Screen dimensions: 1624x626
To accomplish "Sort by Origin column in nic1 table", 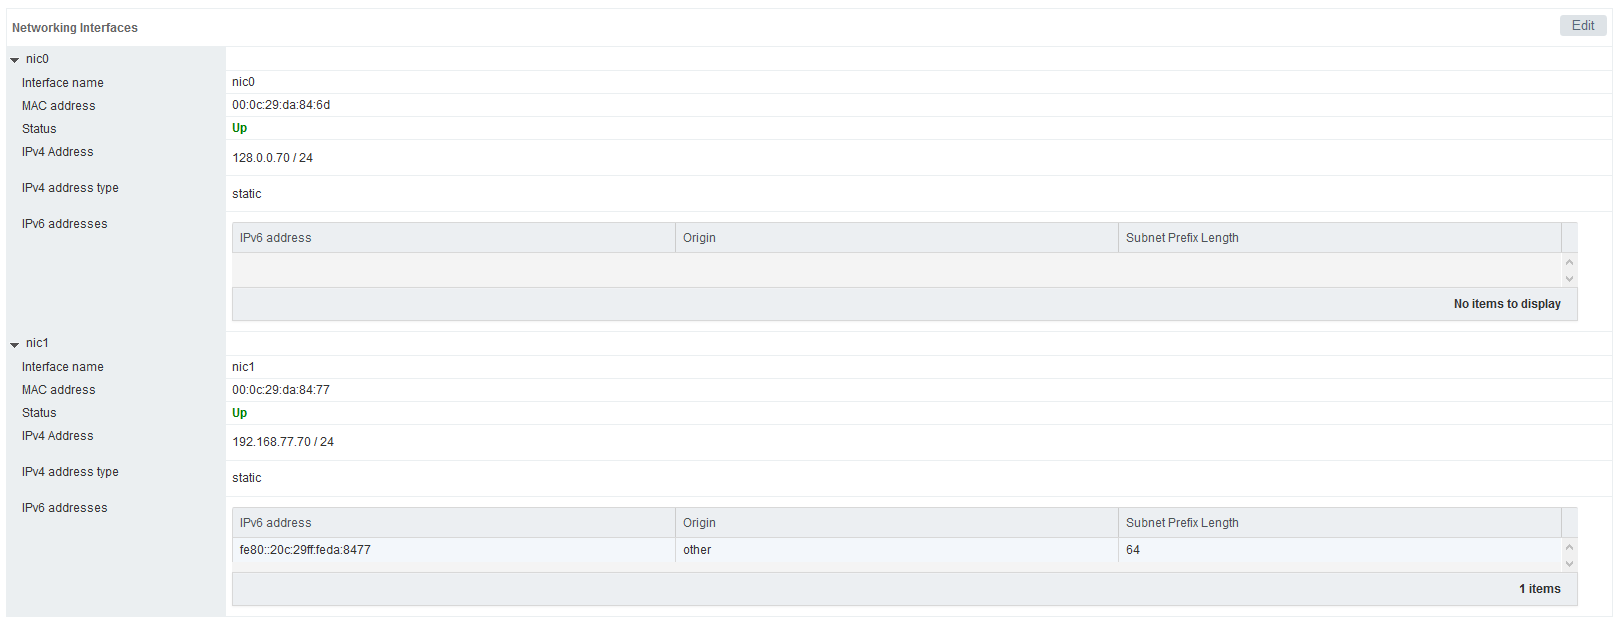I will pos(699,522).
